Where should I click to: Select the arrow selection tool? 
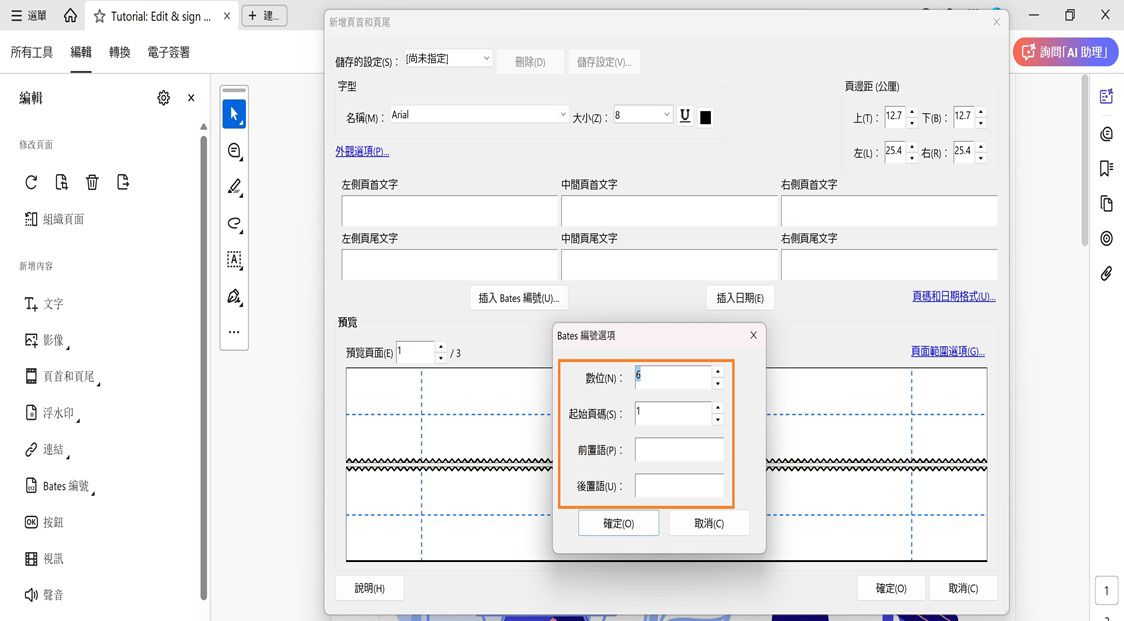(234, 114)
